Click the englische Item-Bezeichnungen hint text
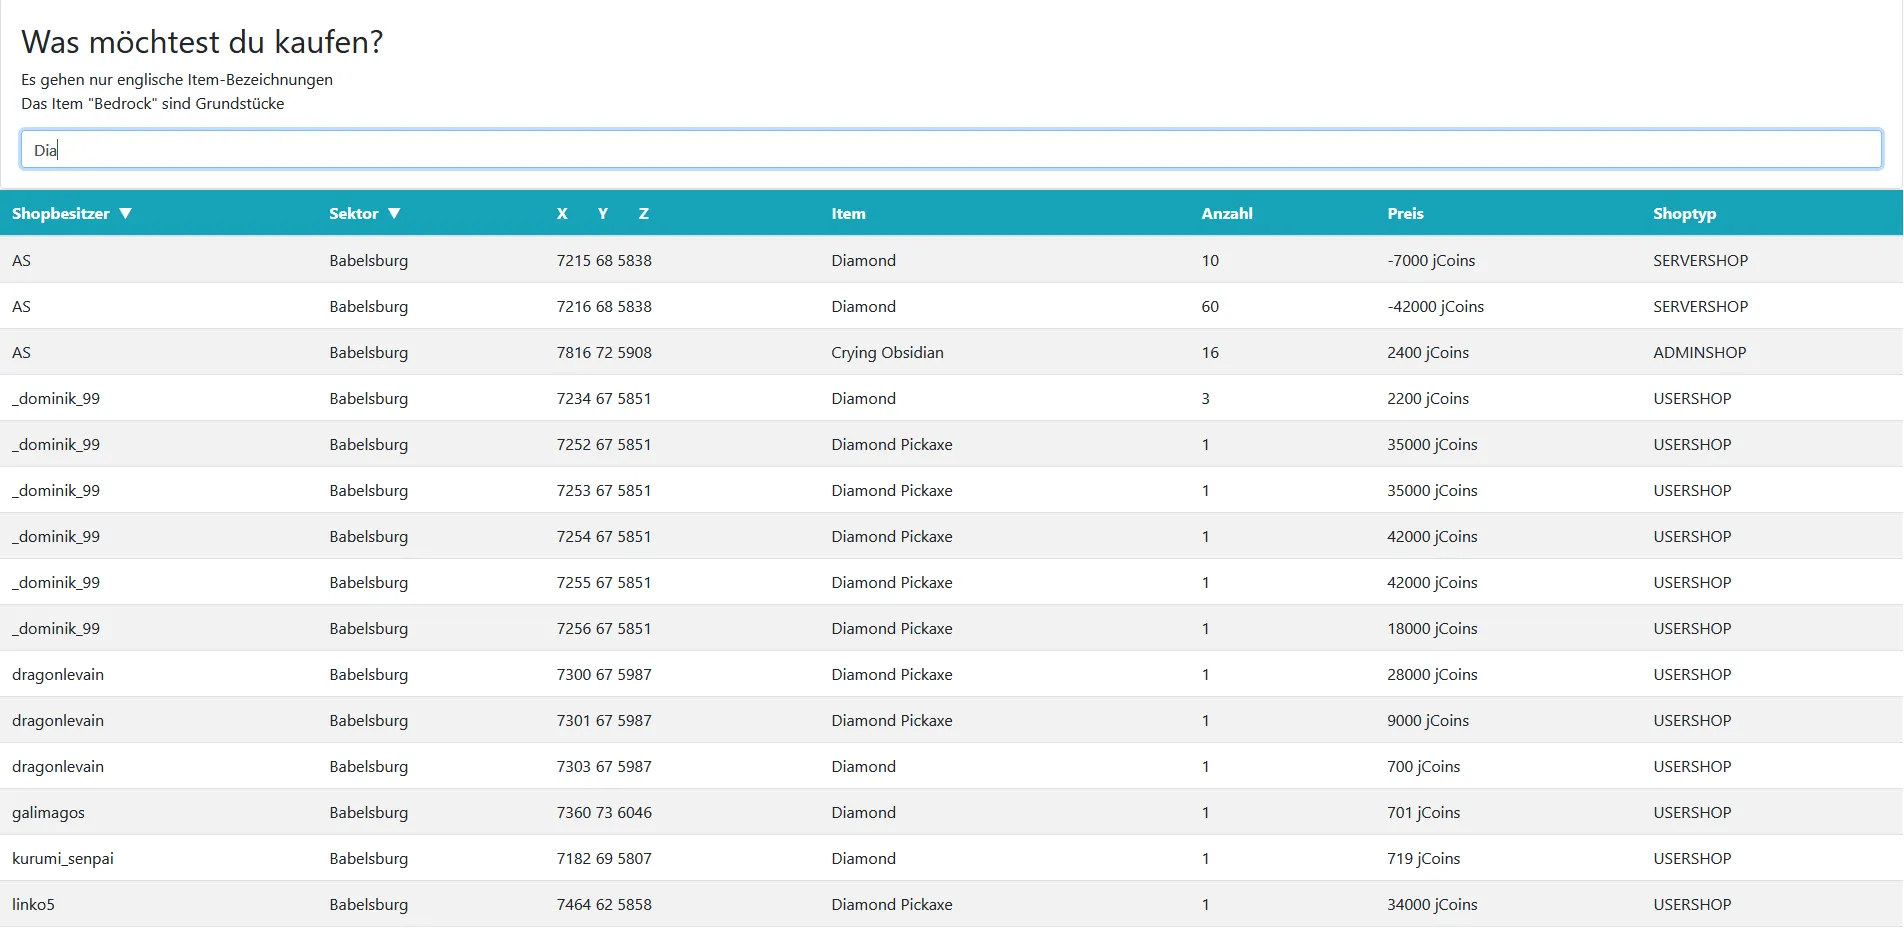The image size is (1904, 930). click(177, 80)
